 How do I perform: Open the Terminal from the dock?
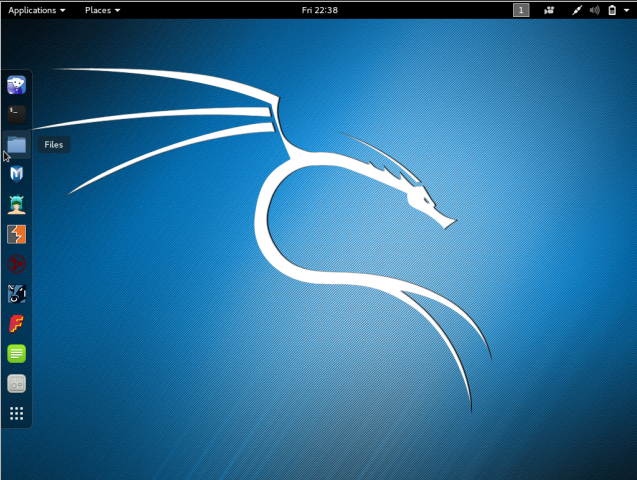pyautogui.click(x=16, y=115)
